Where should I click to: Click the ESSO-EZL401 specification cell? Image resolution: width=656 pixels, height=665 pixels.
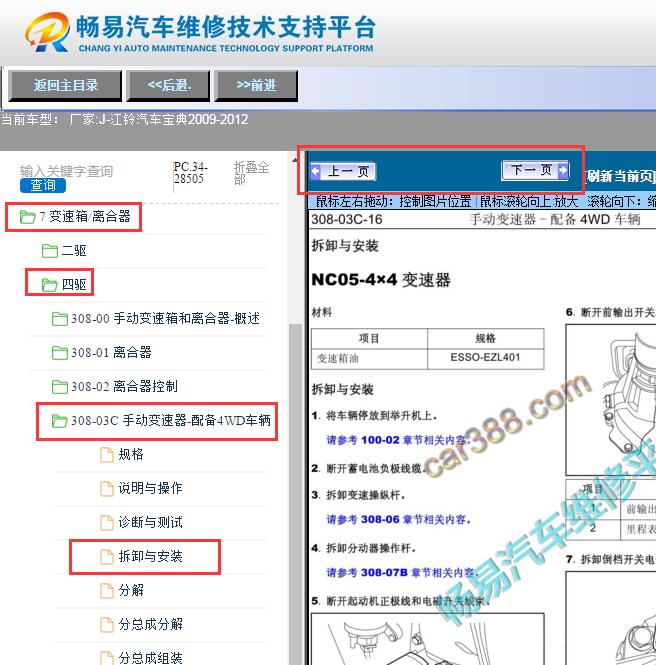click(486, 358)
